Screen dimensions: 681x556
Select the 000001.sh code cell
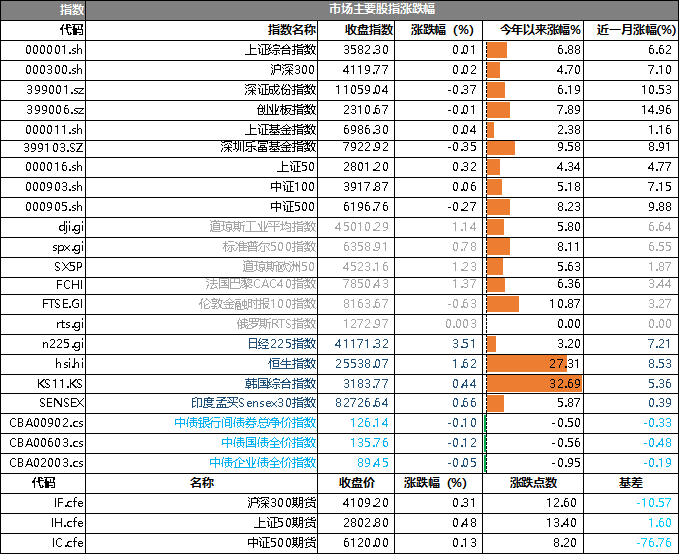pos(43,50)
